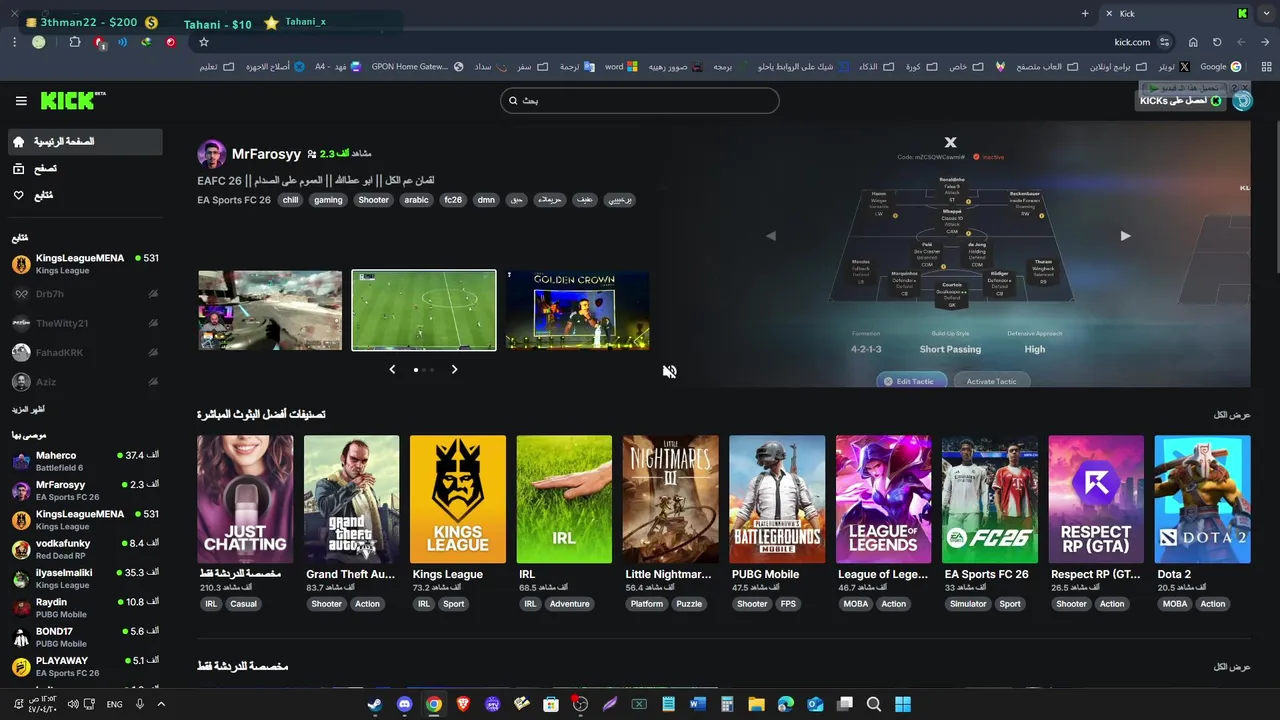Click the taskbar search icon
Image resolution: width=1280 pixels, height=720 pixels.
click(873, 704)
